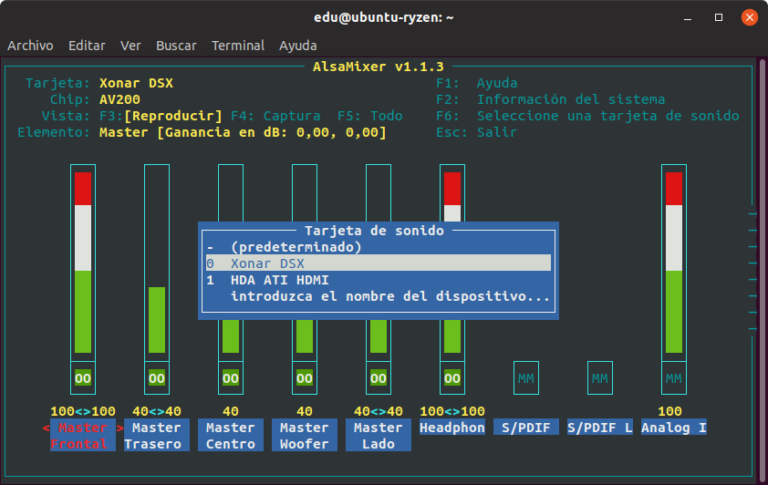Viewport: 768px width, 485px height.
Task: Select the S/PDIF L channel label
Action: tap(600, 427)
